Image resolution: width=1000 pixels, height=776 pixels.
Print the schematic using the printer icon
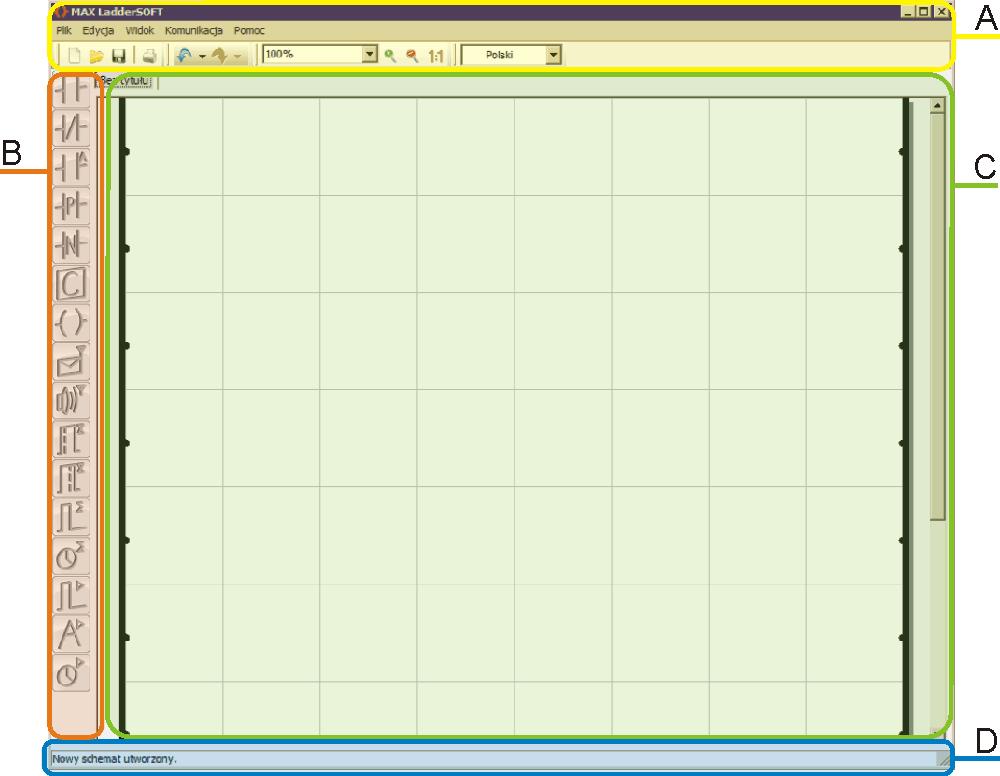pyautogui.click(x=149, y=56)
